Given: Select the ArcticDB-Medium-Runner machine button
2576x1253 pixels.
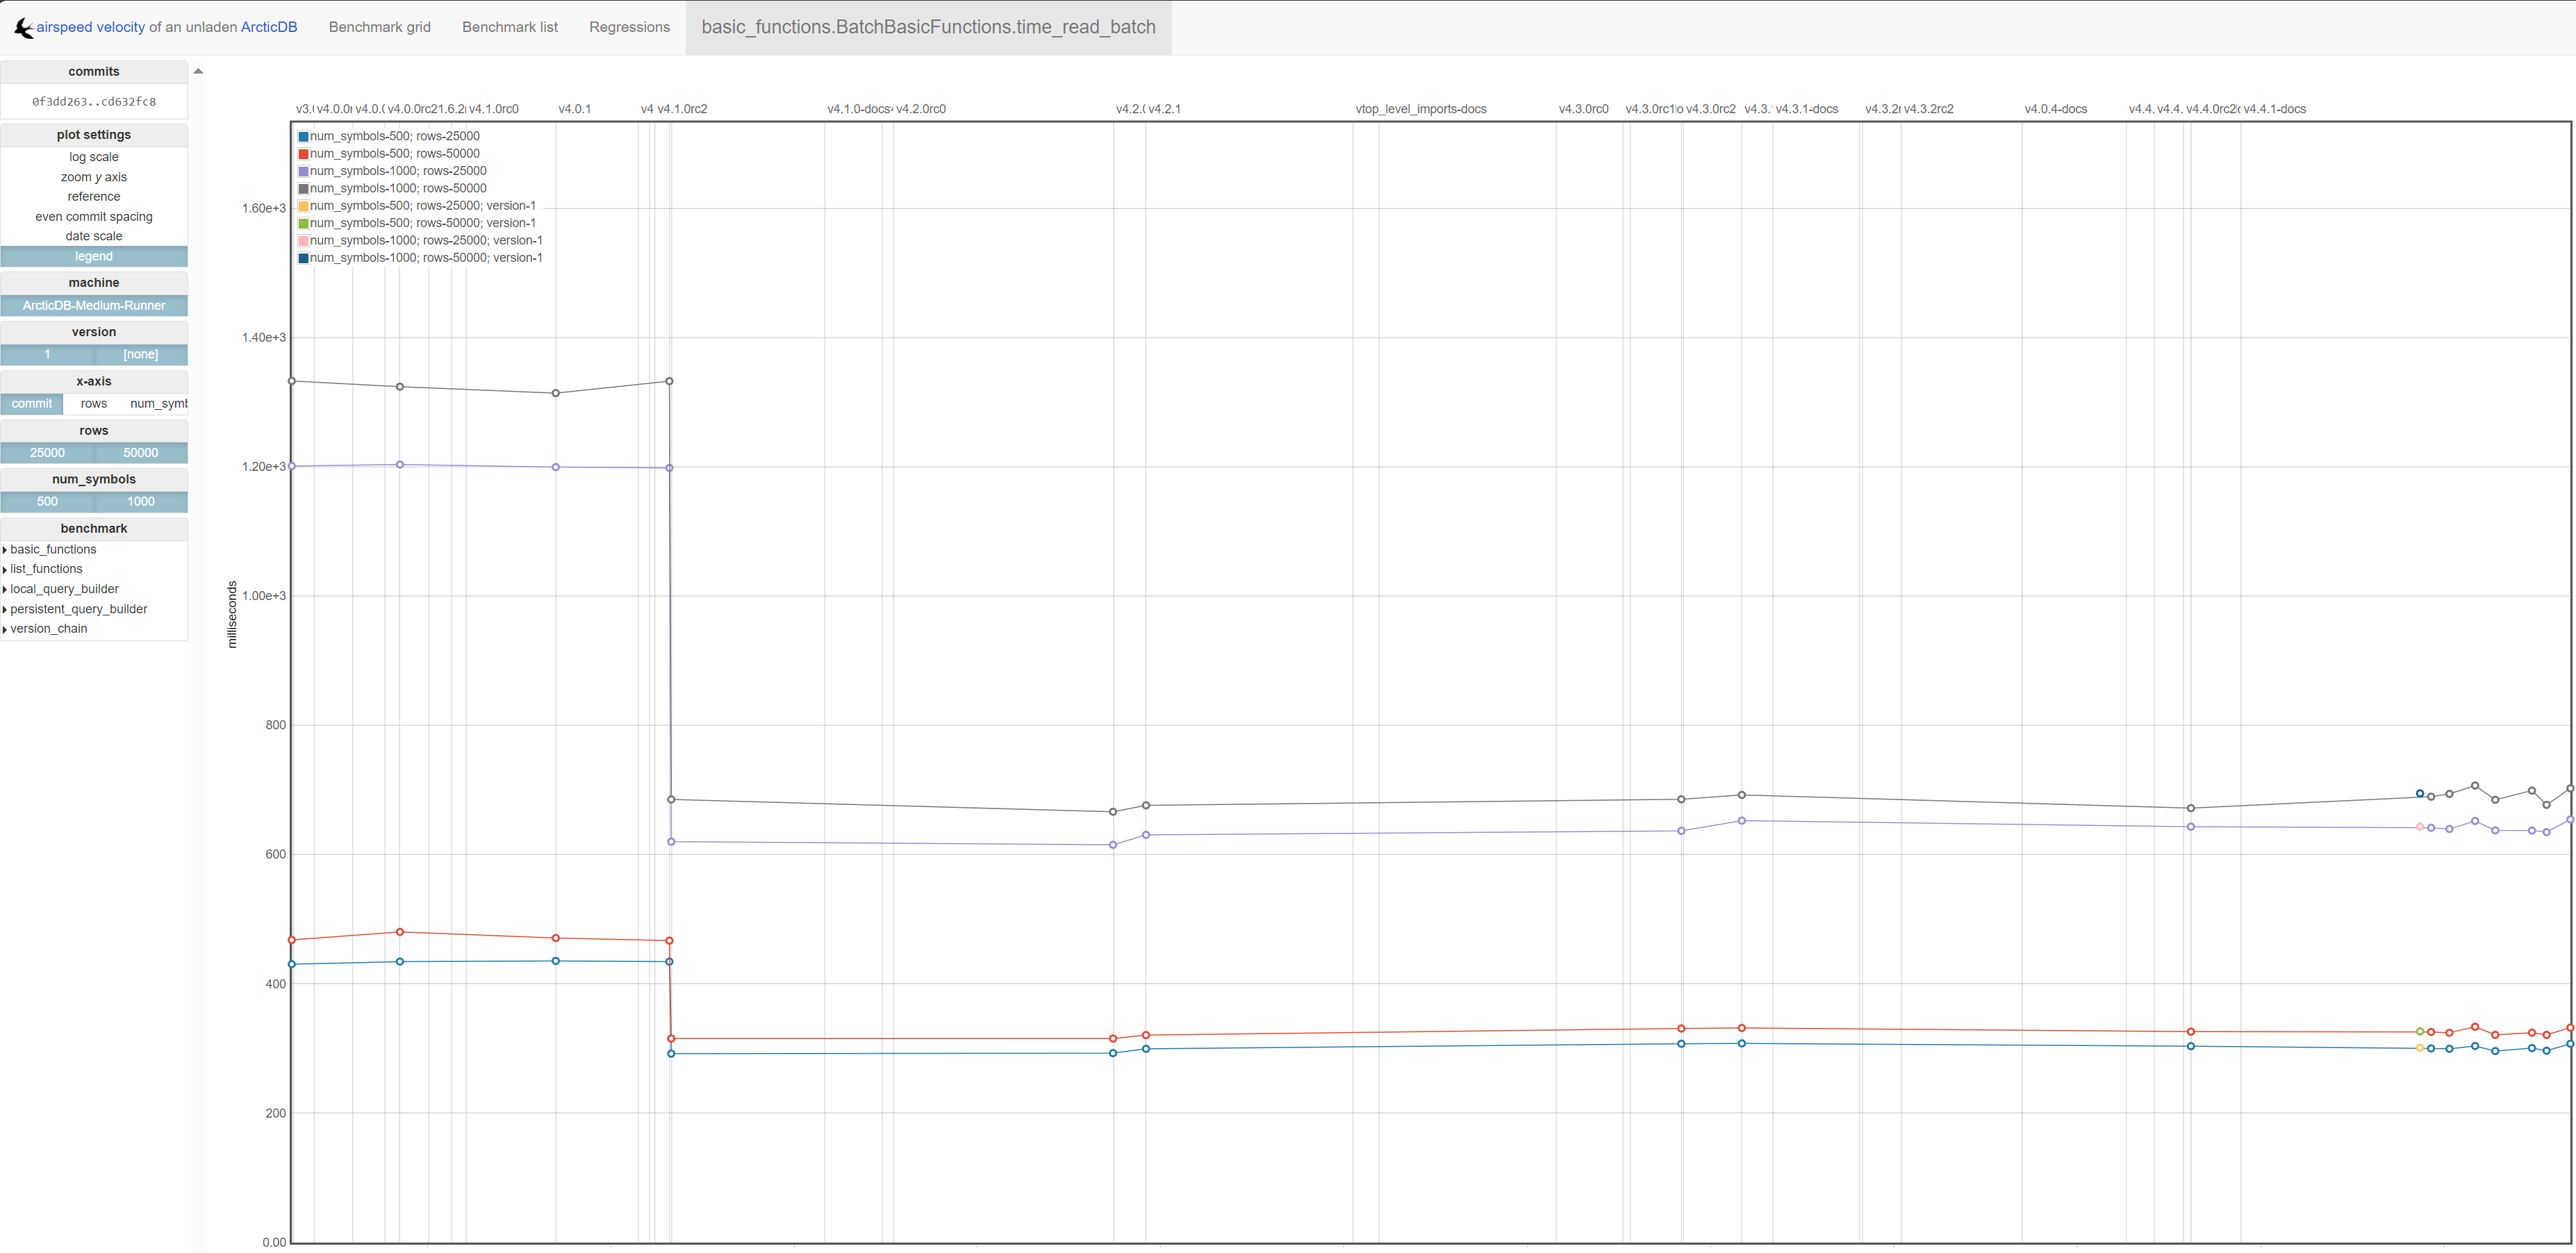Looking at the screenshot, I should (x=93, y=305).
